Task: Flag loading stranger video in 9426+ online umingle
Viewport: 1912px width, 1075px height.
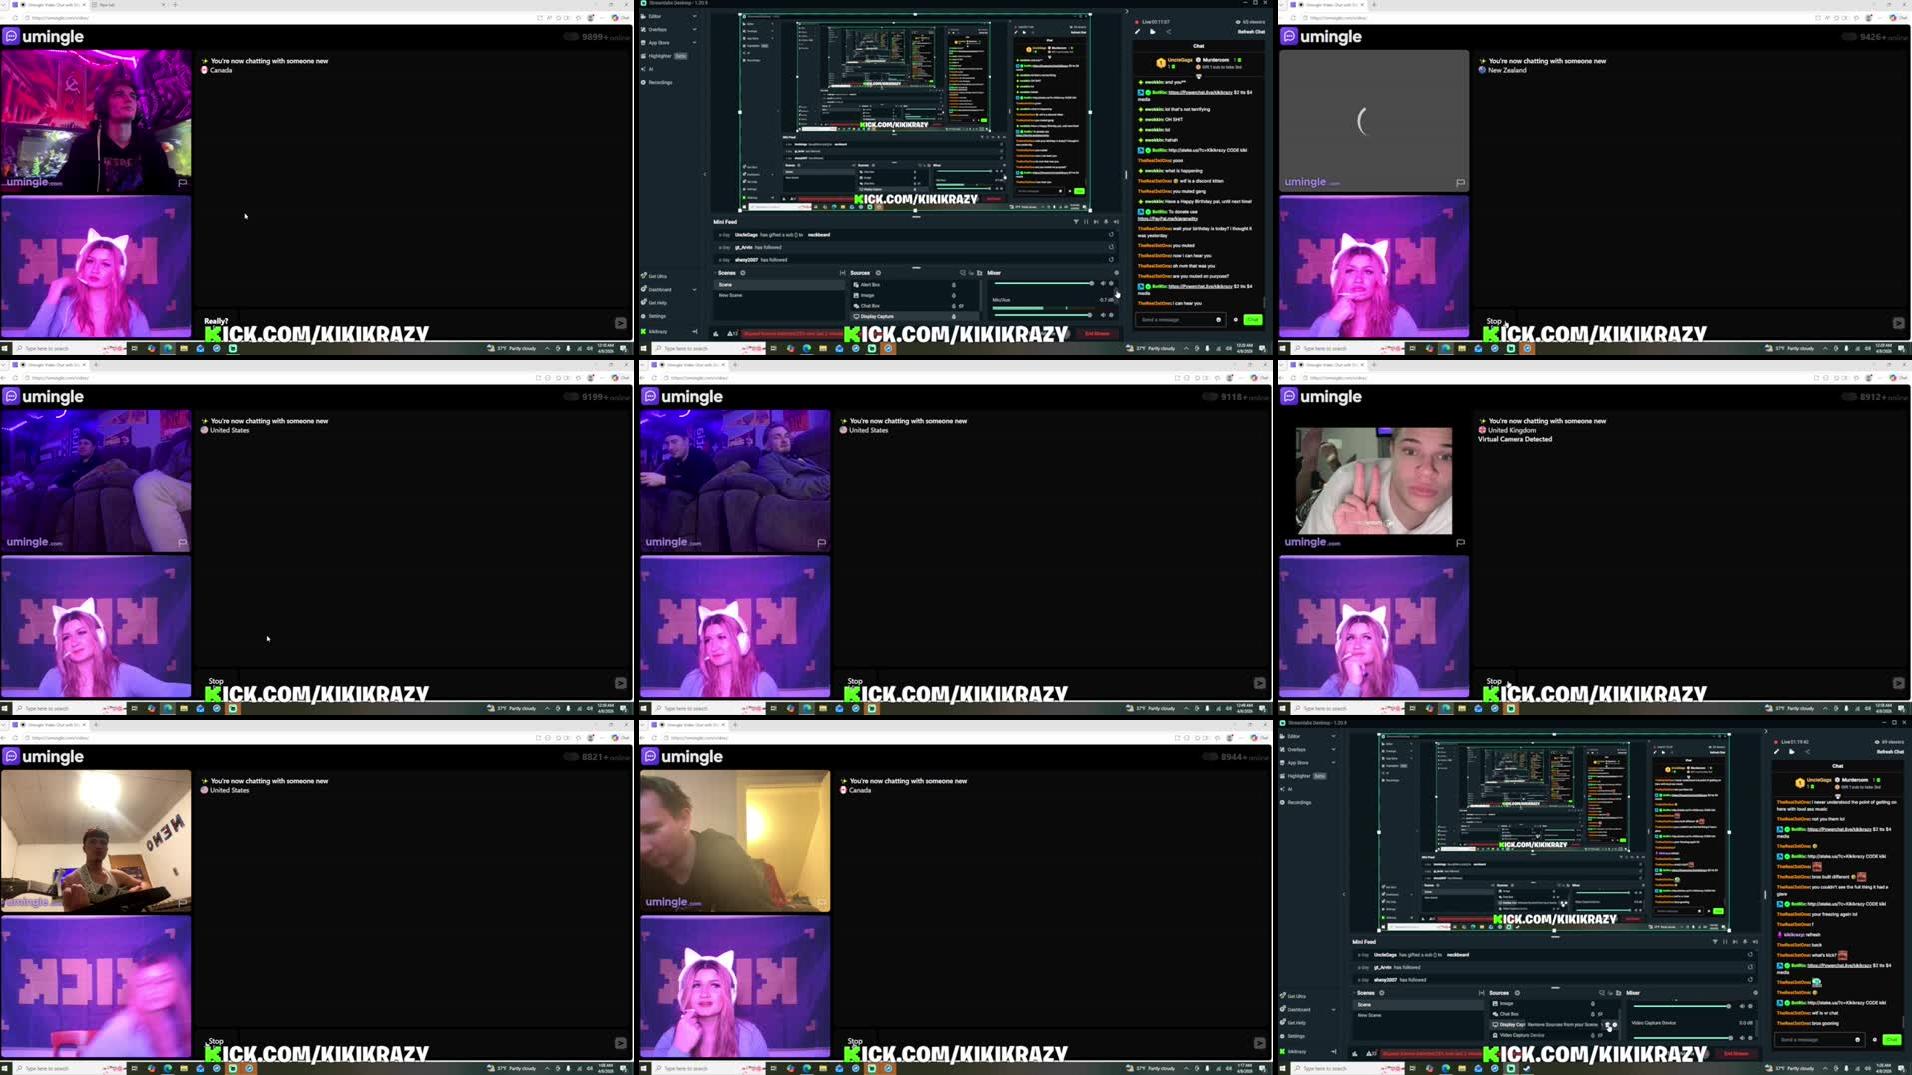Action: coord(1460,183)
